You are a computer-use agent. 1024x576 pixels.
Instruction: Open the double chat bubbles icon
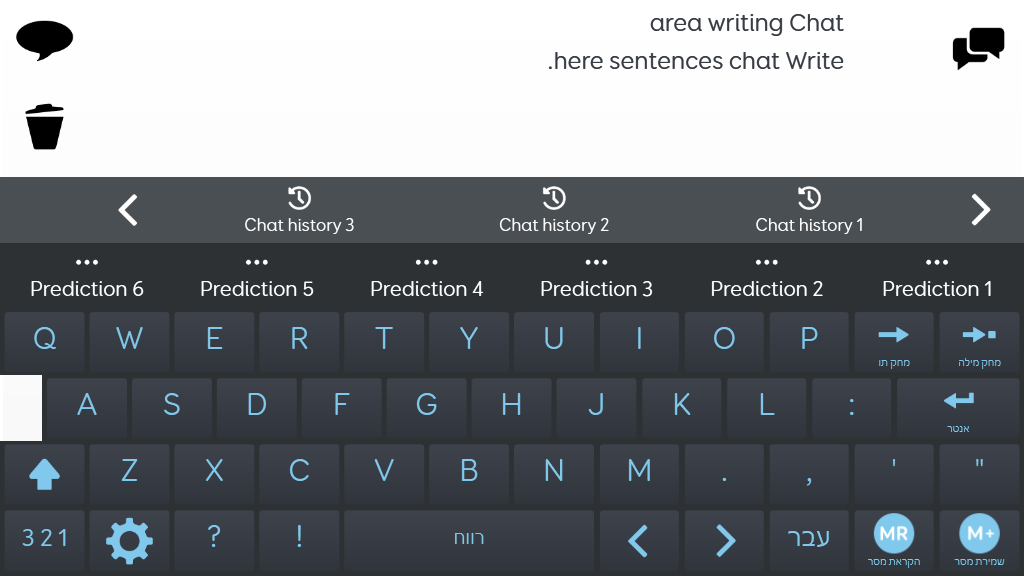pos(978,48)
